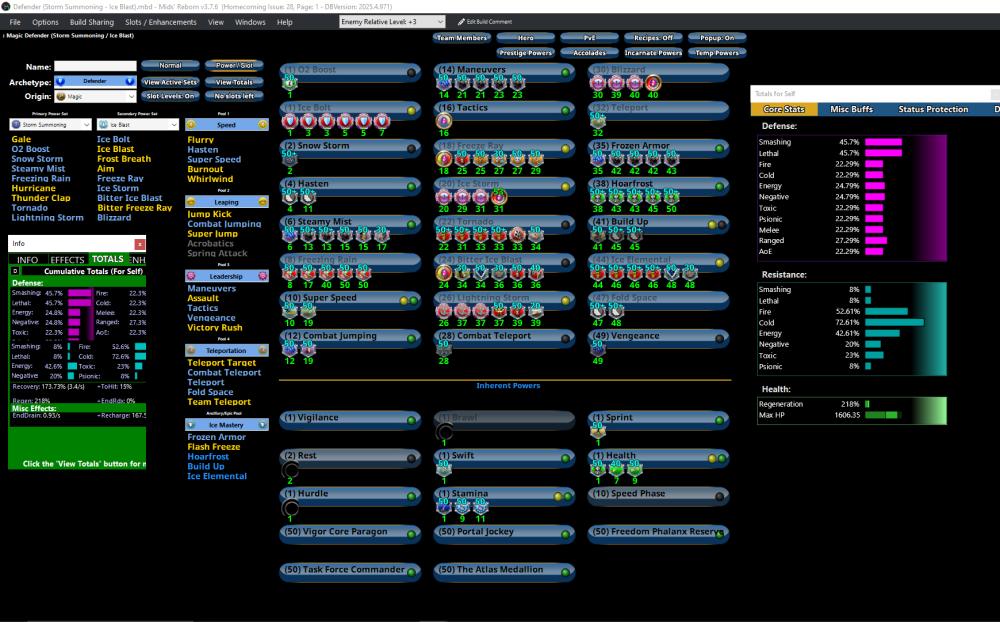
Task: Click the Edit Build Comment pencil icon
Action: tap(461, 21)
